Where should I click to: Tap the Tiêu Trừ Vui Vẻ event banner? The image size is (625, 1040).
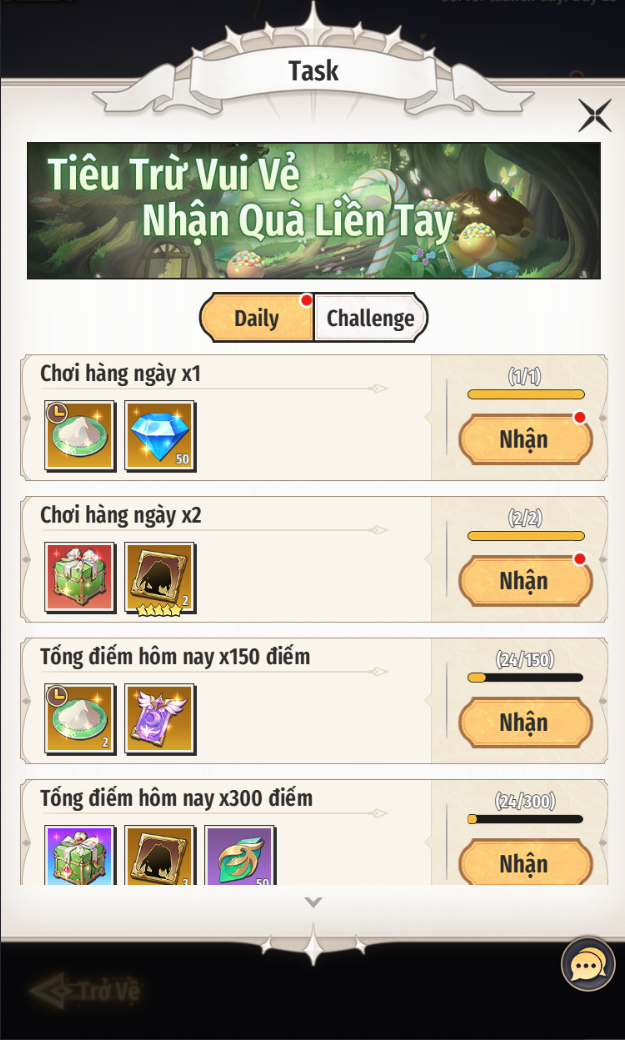click(x=314, y=210)
